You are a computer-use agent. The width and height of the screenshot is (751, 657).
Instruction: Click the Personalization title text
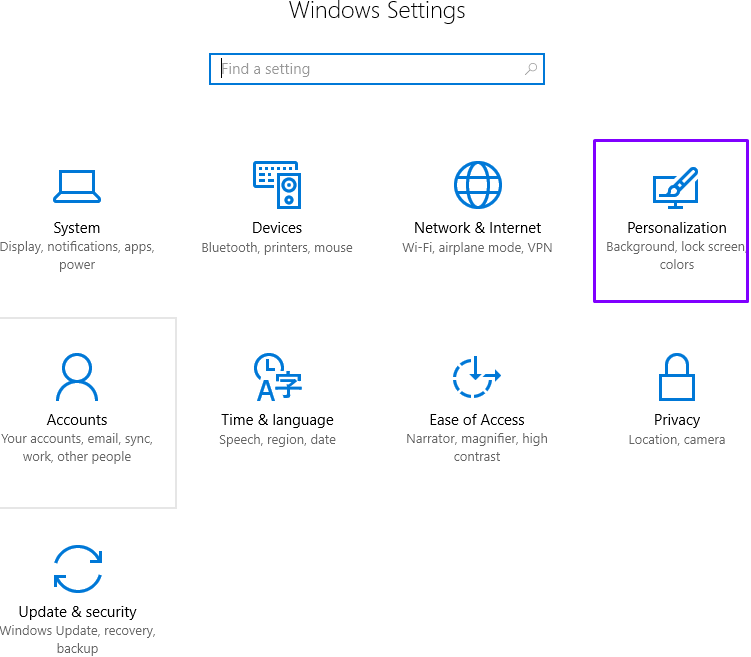click(x=676, y=228)
